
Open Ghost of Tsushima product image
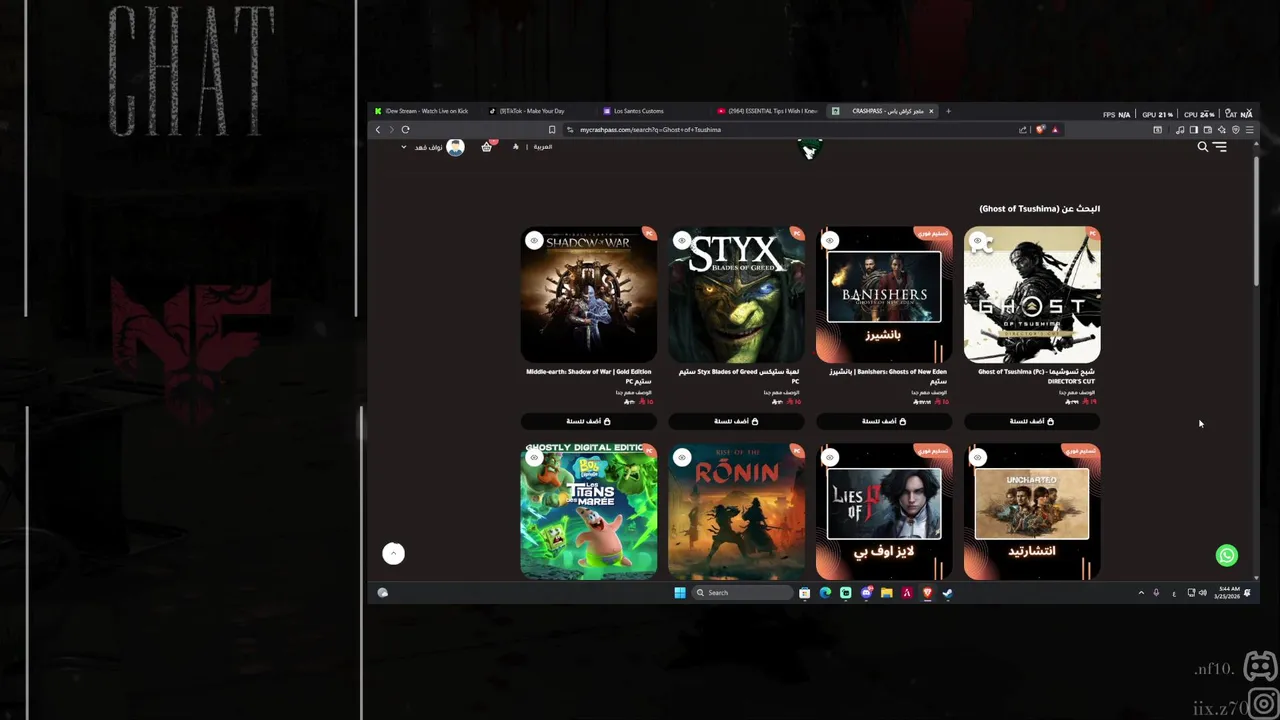pyautogui.click(x=1032, y=294)
